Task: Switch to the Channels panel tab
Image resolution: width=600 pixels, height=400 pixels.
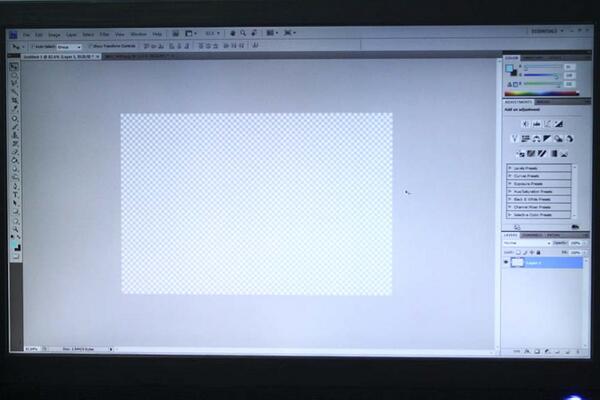Action: tap(532, 235)
